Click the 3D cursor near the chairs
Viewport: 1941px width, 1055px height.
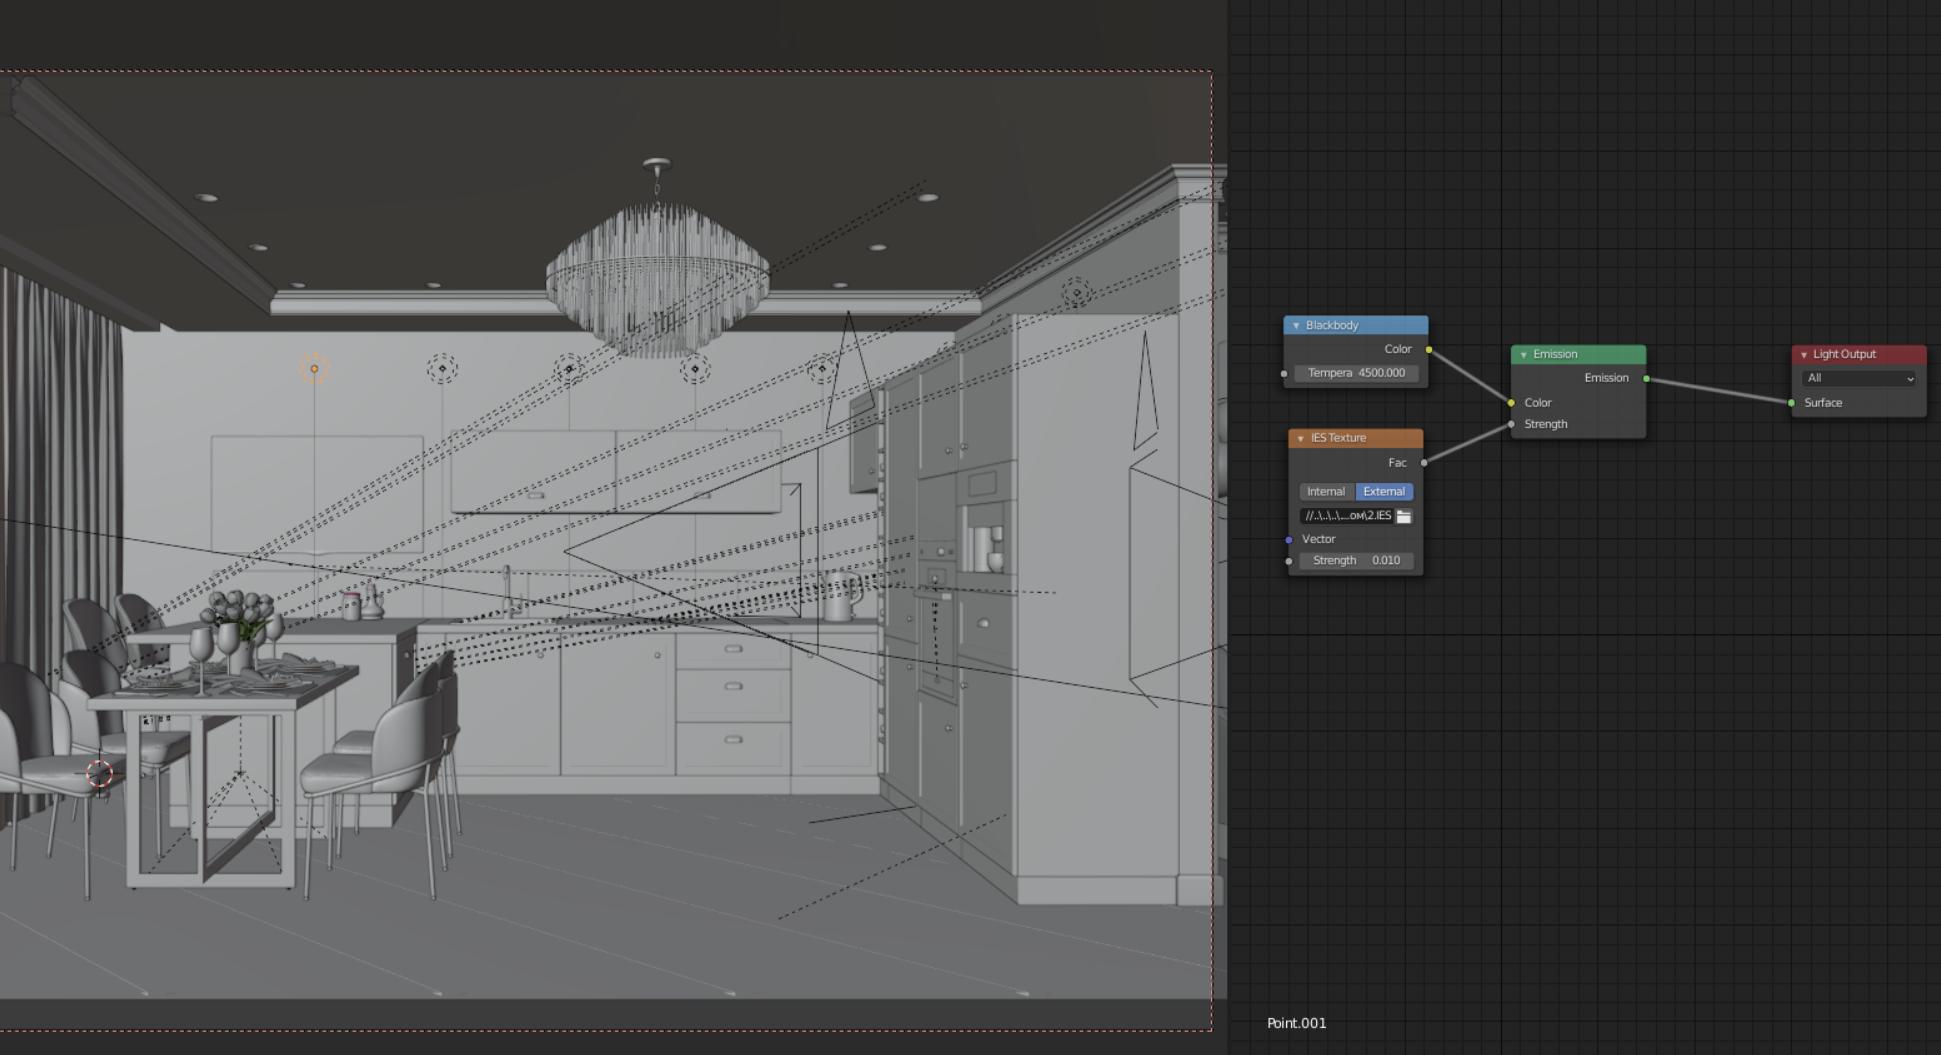tap(99, 773)
